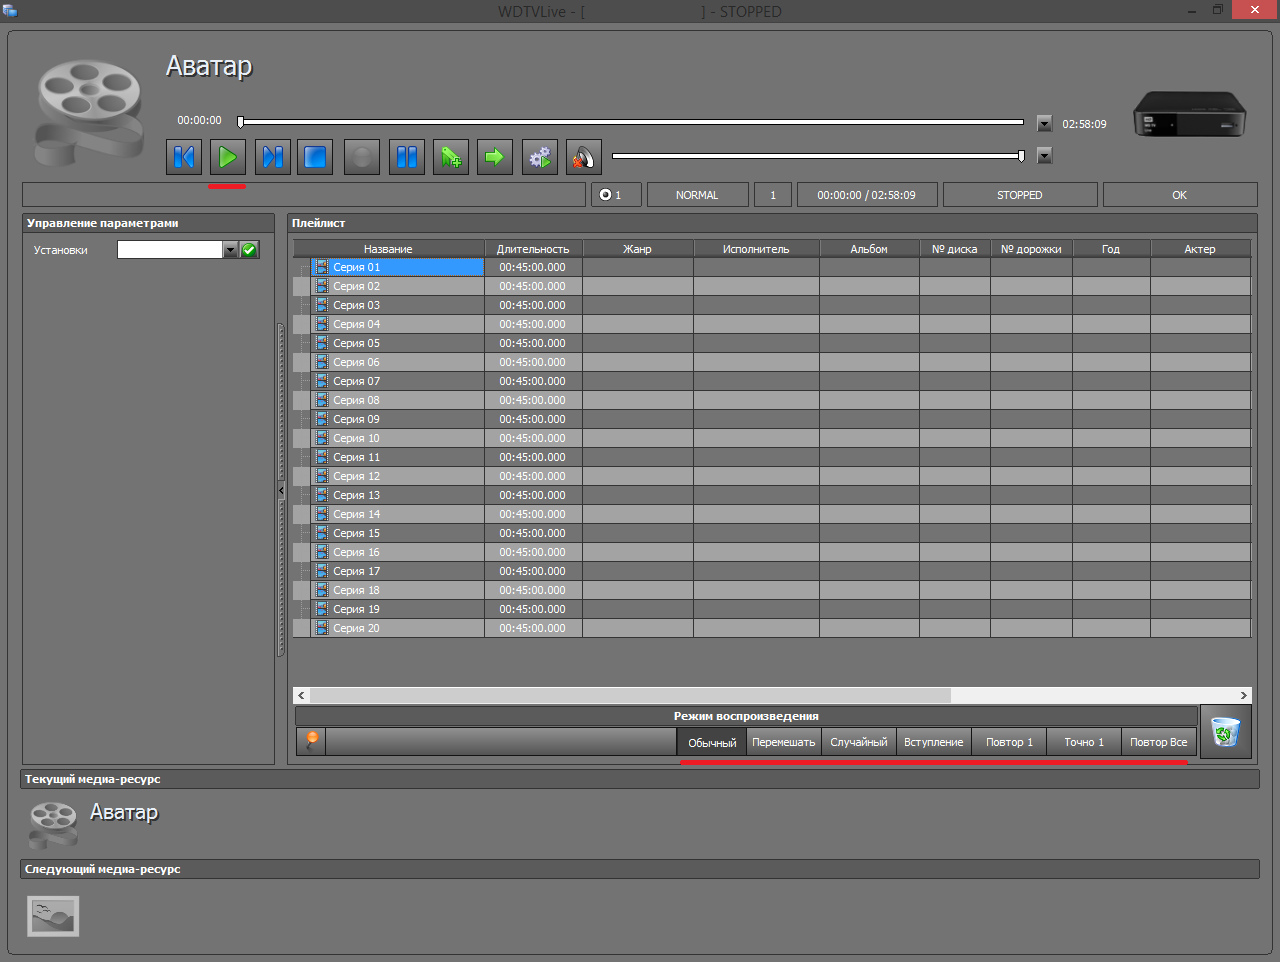The image size is (1280, 962).
Task: Click the № диска column header
Action: [x=955, y=249]
